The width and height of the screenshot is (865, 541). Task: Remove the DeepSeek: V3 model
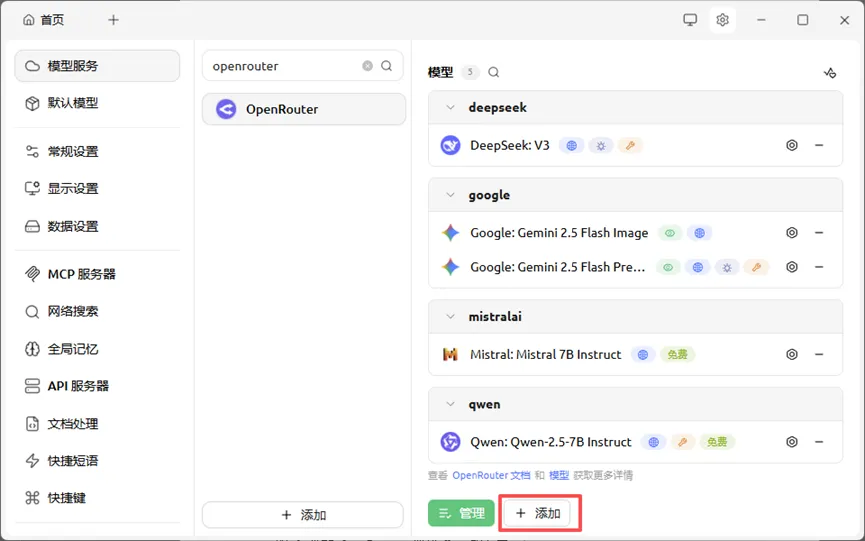pyautogui.click(x=819, y=145)
